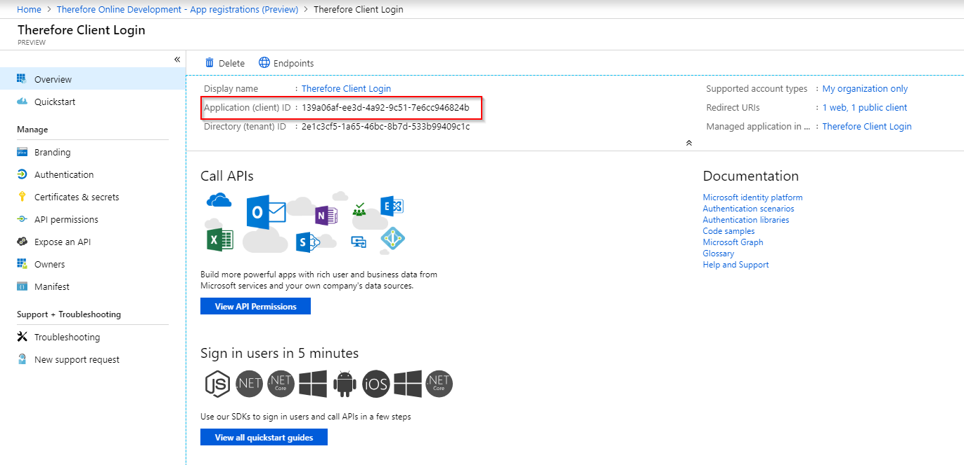964x465 pixels.
Task: Open the Therefore Client Login display name link
Action: (x=346, y=89)
